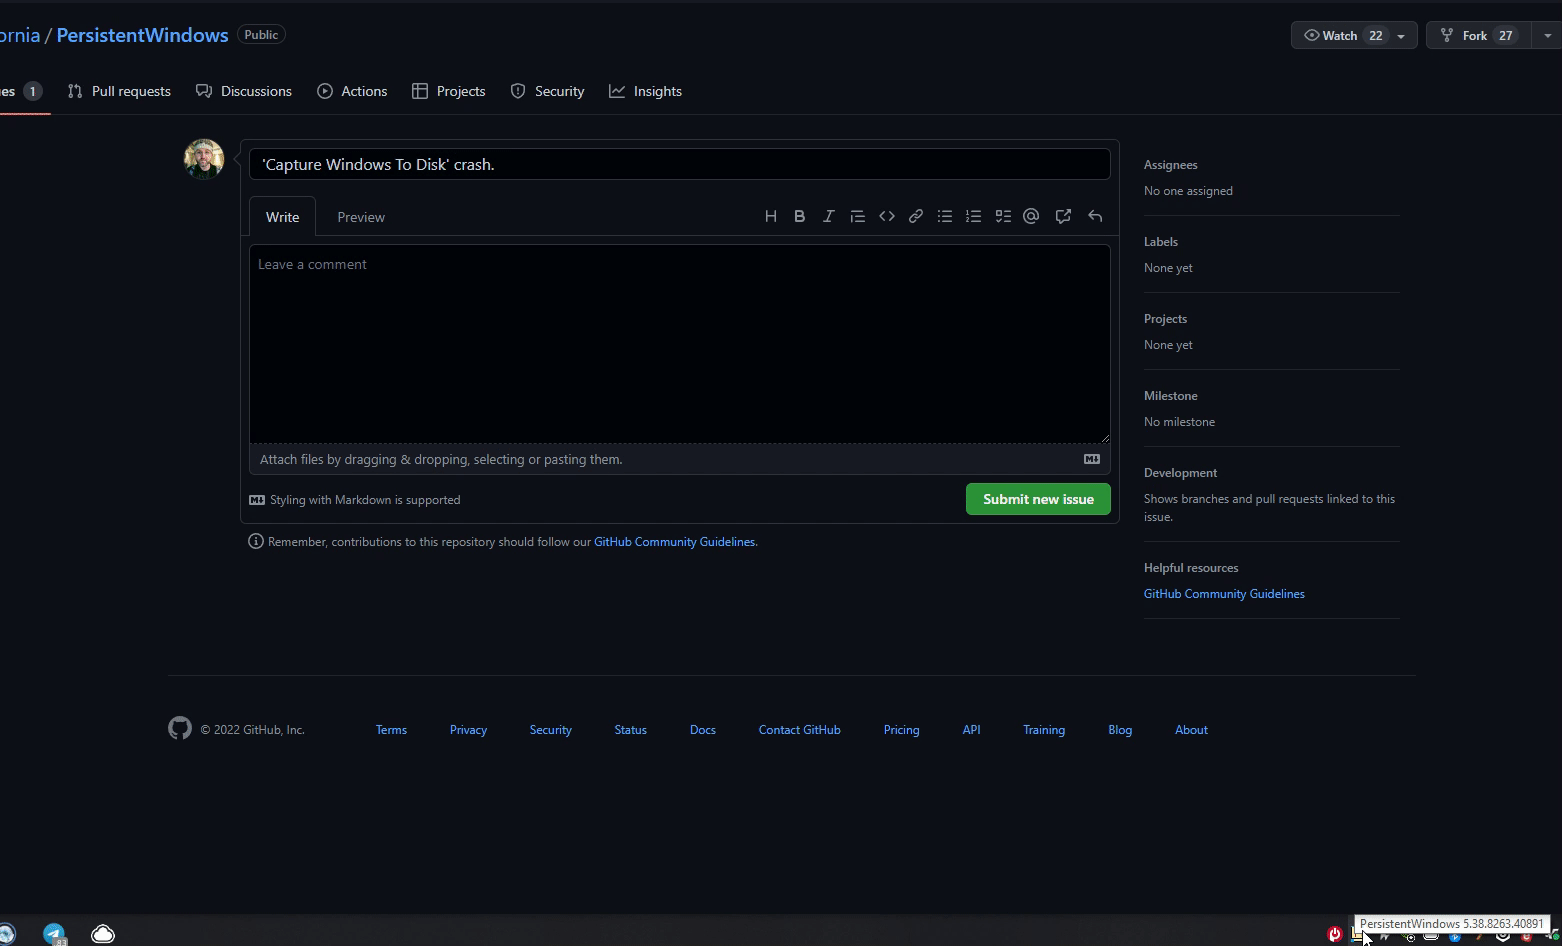Open the Watch dropdown

(x=1354, y=35)
